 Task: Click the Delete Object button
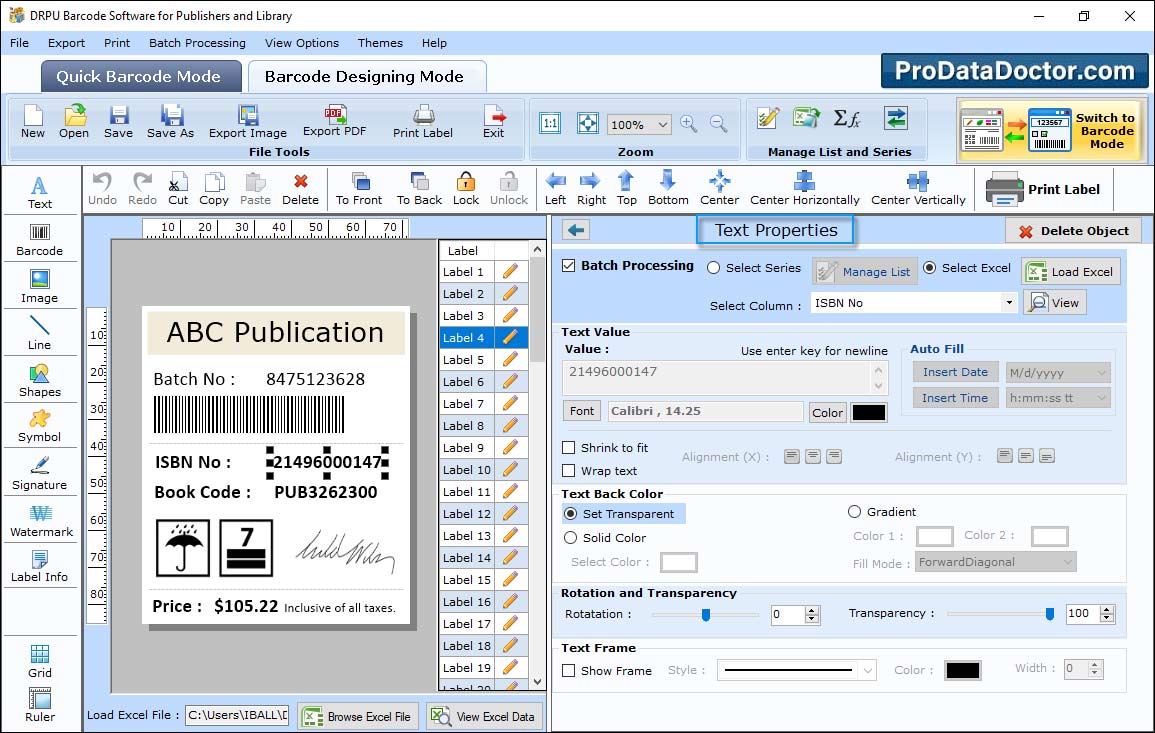(x=1073, y=231)
